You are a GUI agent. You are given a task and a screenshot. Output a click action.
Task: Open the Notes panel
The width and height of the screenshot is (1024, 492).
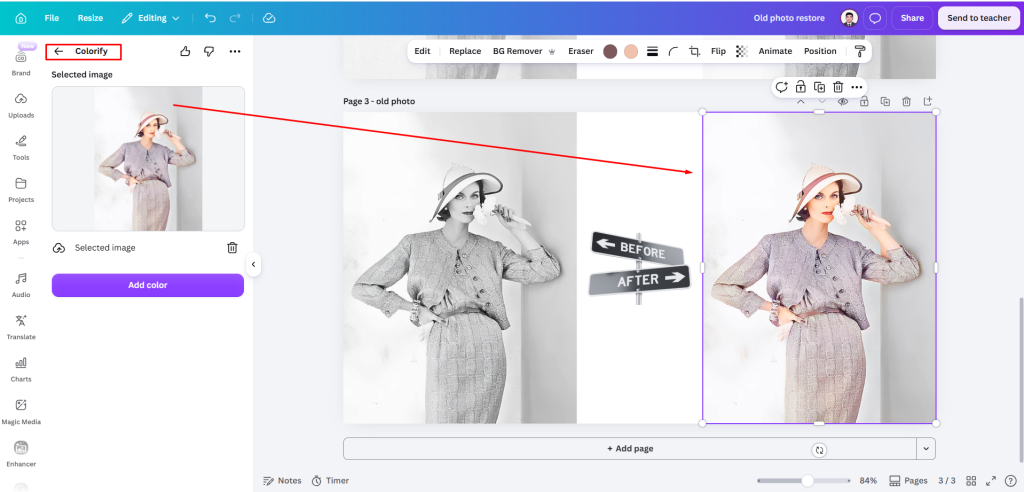point(282,481)
